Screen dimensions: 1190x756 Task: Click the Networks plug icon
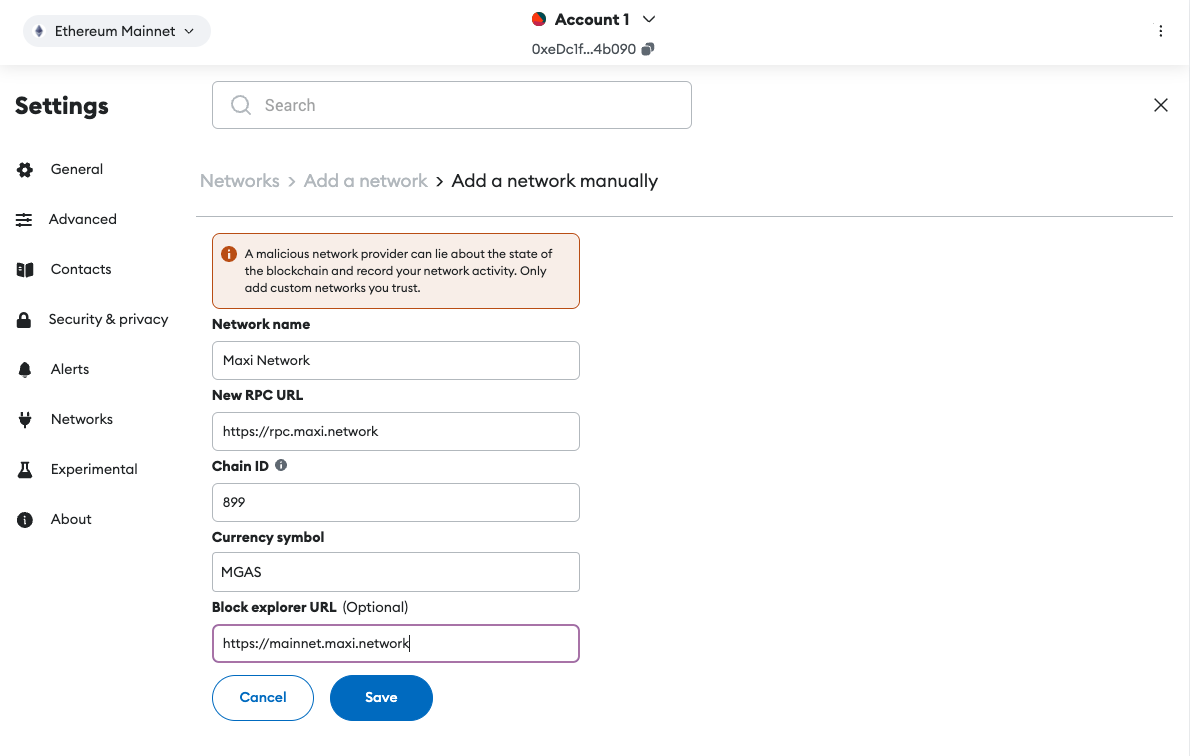[25, 420]
